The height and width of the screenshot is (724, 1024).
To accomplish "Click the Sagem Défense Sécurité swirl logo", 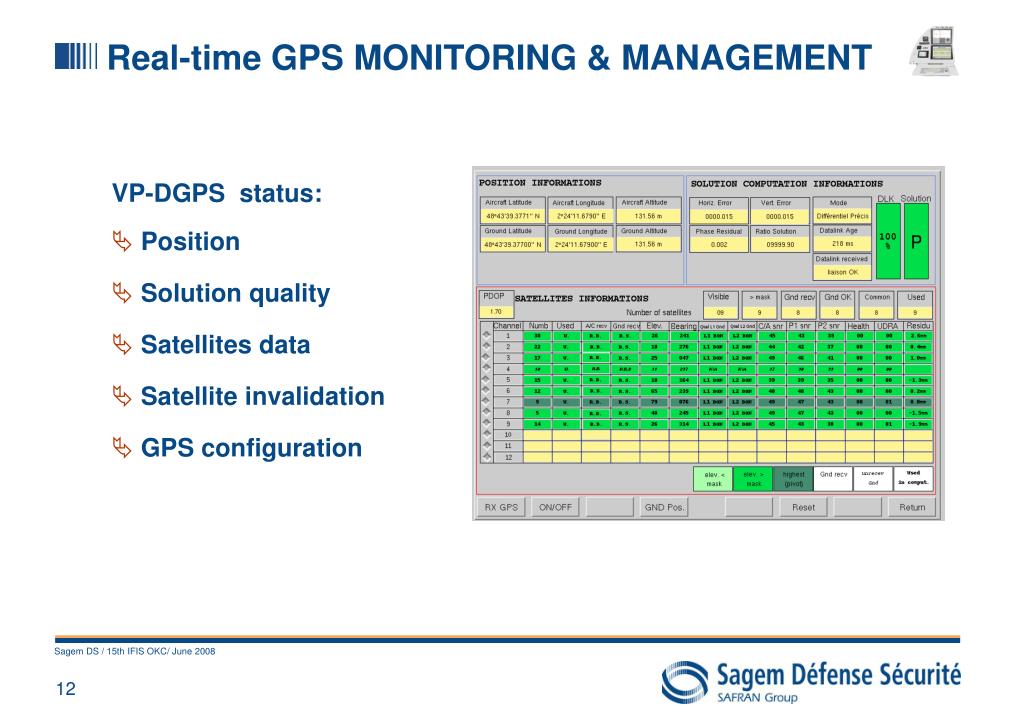I will [x=684, y=682].
